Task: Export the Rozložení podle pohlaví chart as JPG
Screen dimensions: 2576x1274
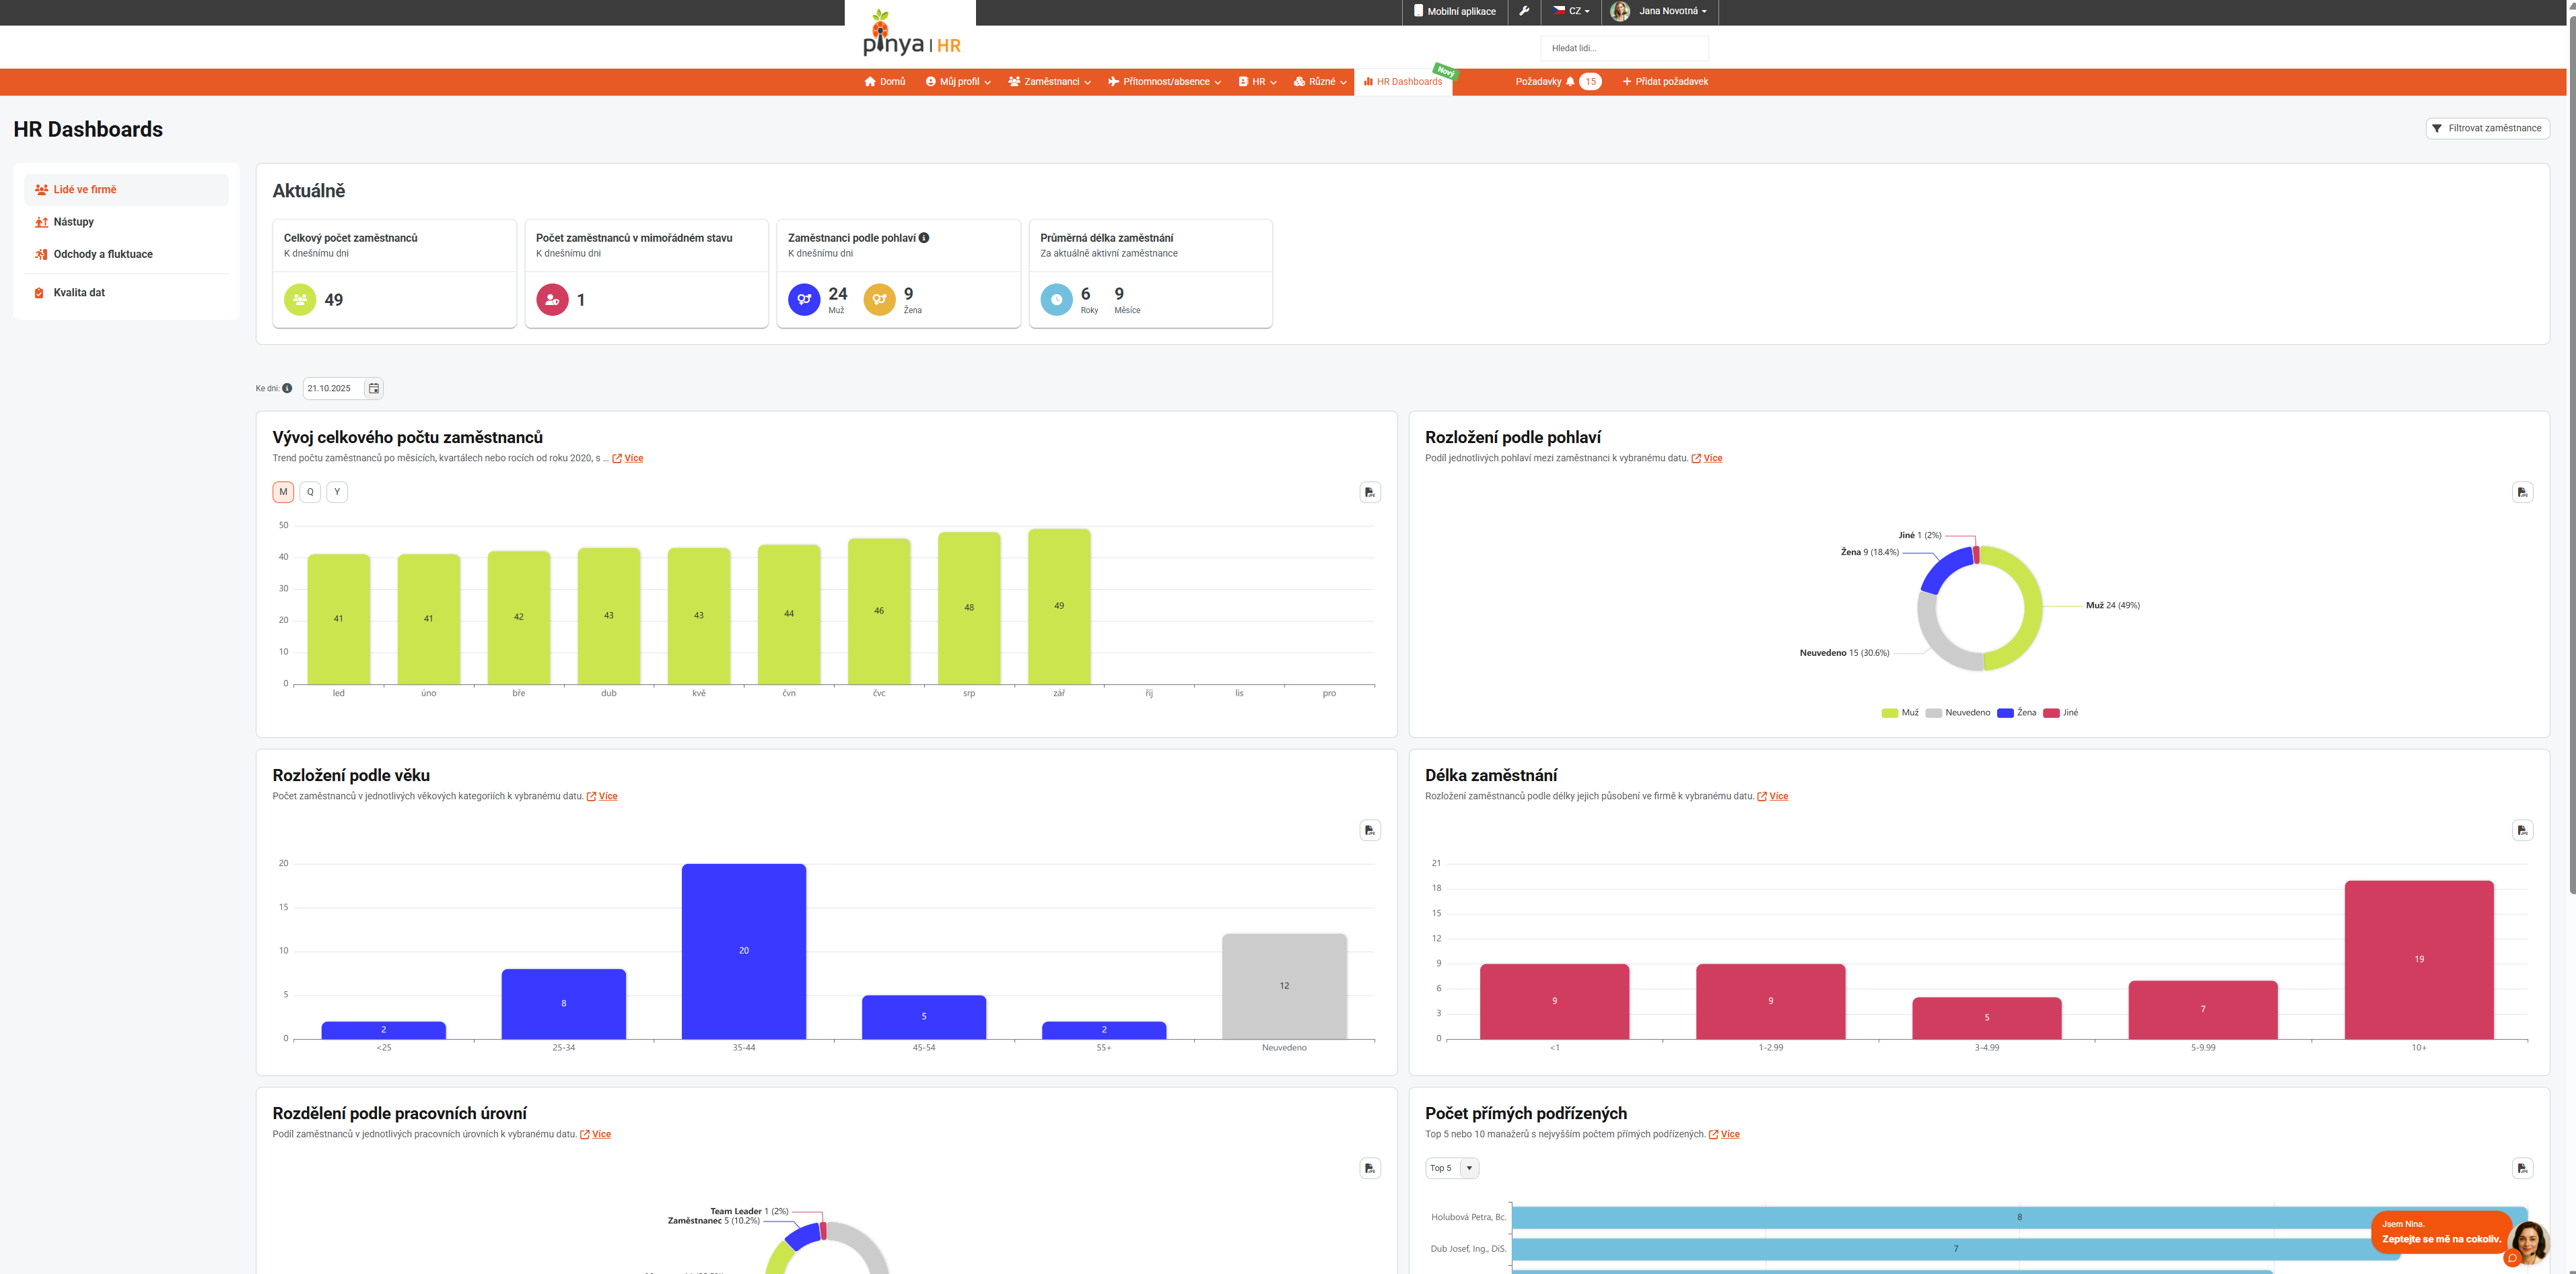Action: (x=2522, y=492)
